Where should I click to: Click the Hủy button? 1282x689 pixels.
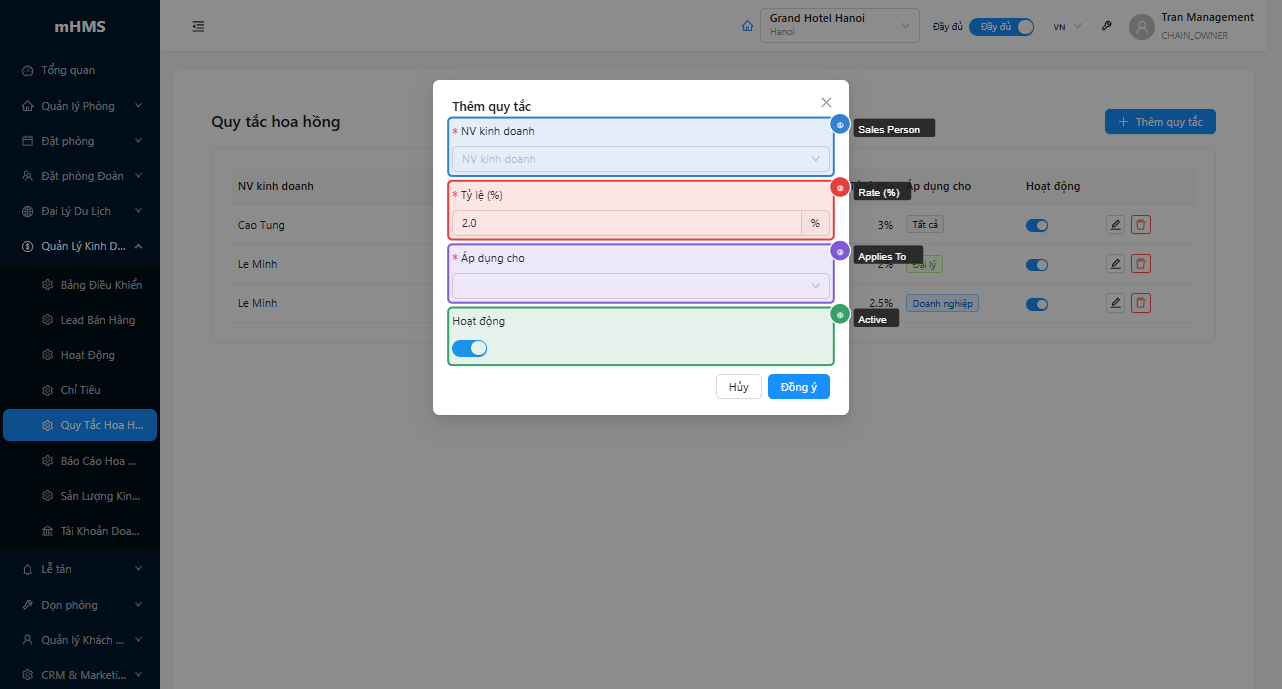[738, 387]
